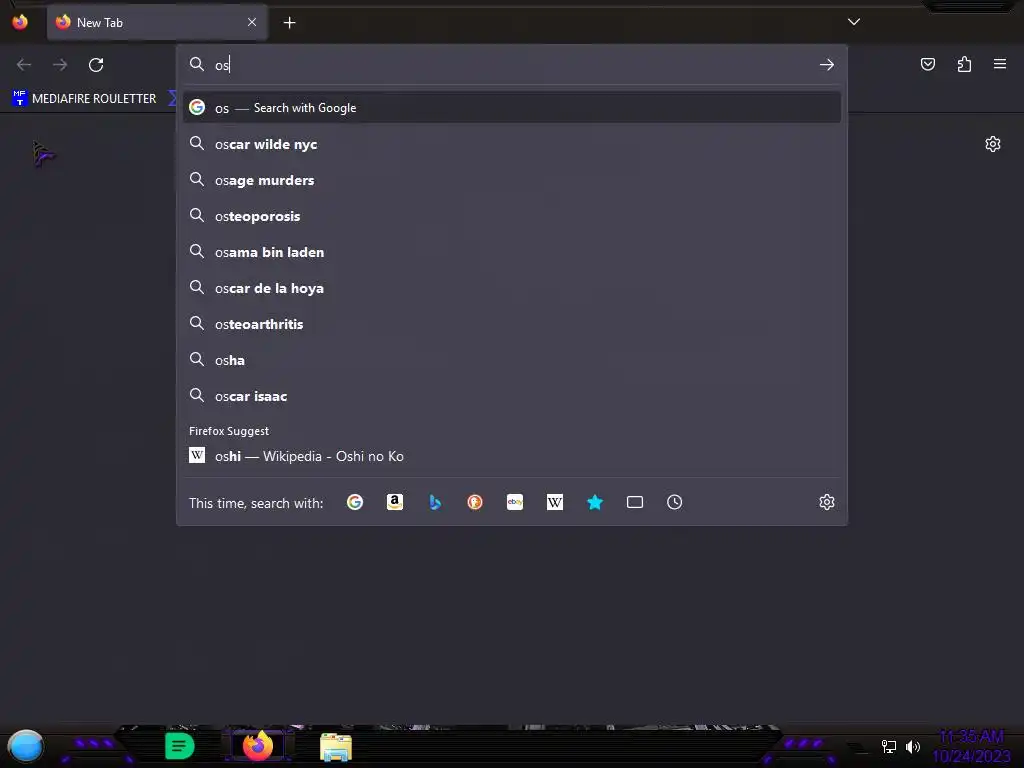Open the list all tabs chevron
The image size is (1024, 768).
[854, 22]
